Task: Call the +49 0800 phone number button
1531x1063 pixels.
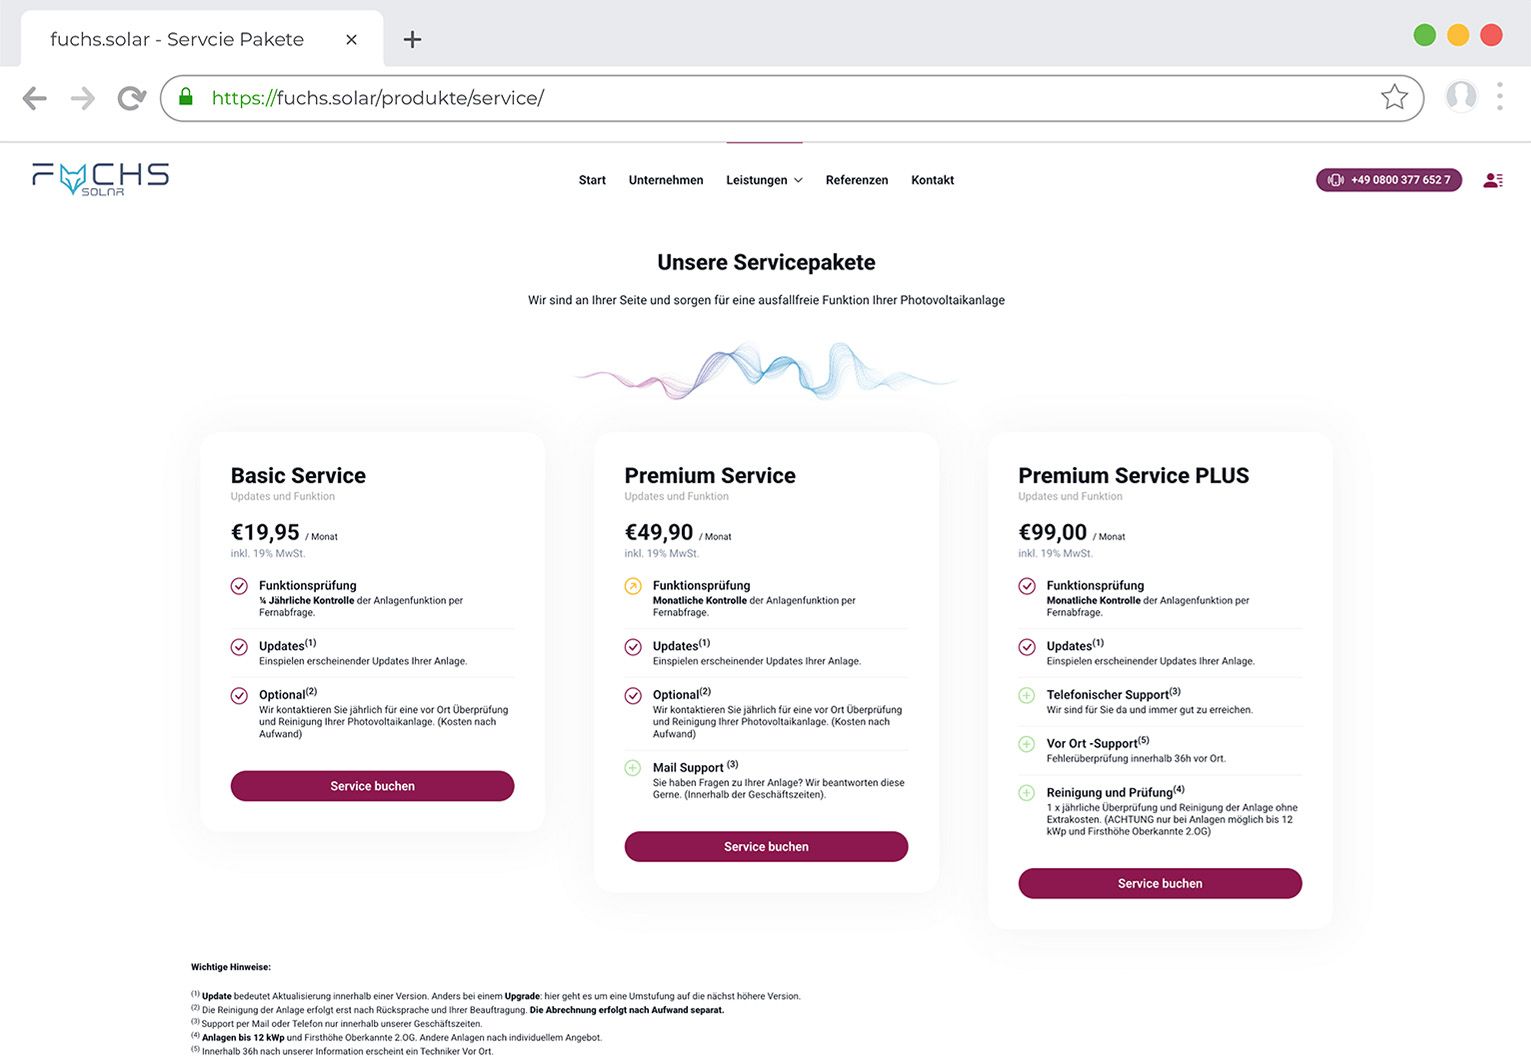Action: pos(1389,180)
